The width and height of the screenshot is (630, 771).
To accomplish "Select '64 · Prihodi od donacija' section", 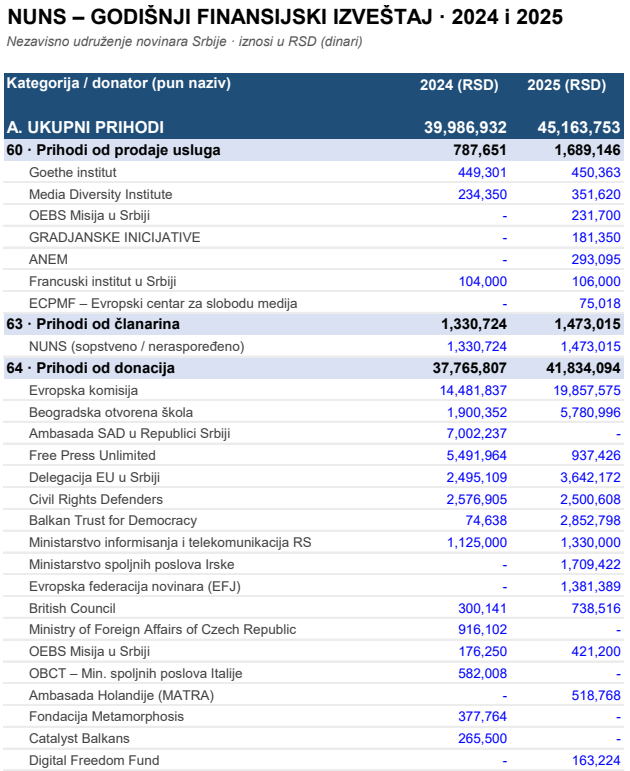I will pyautogui.click(x=90, y=368).
